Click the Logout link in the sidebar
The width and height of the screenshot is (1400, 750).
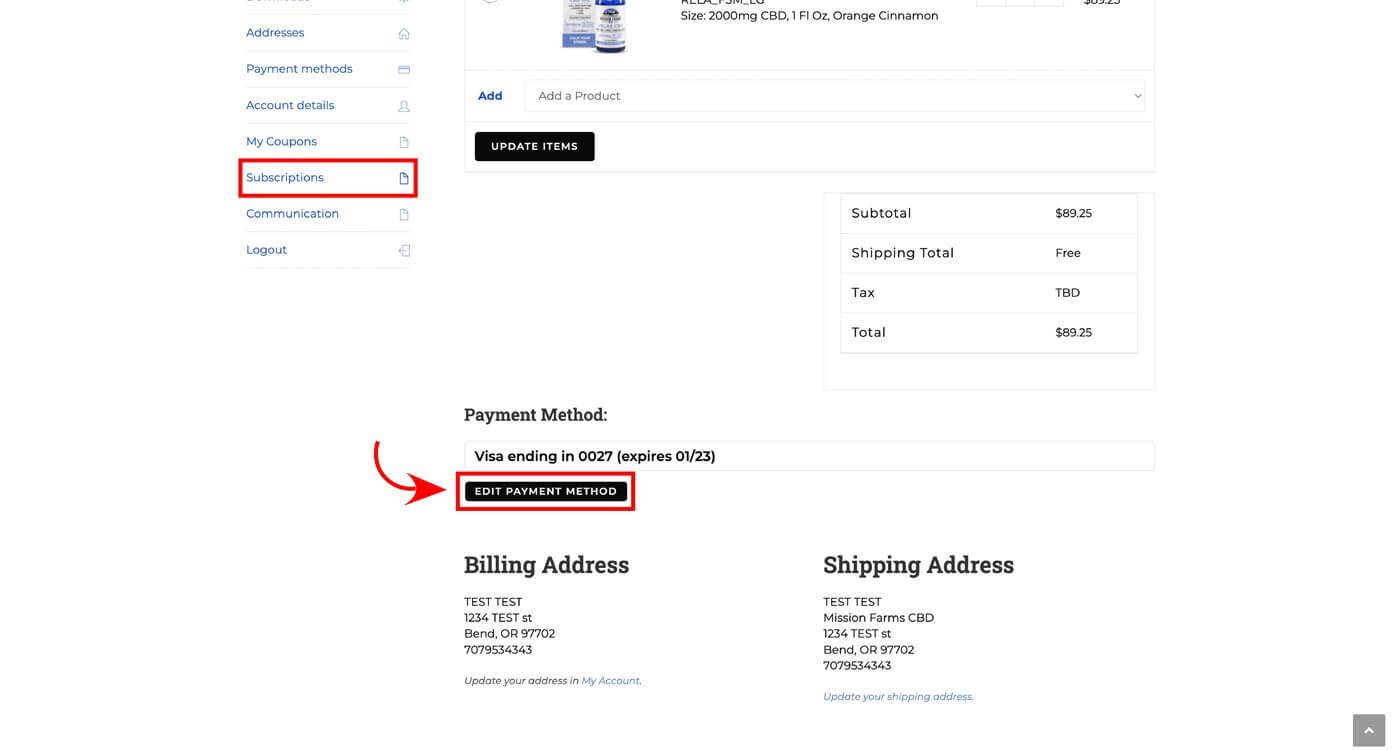pyautogui.click(x=266, y=250)
